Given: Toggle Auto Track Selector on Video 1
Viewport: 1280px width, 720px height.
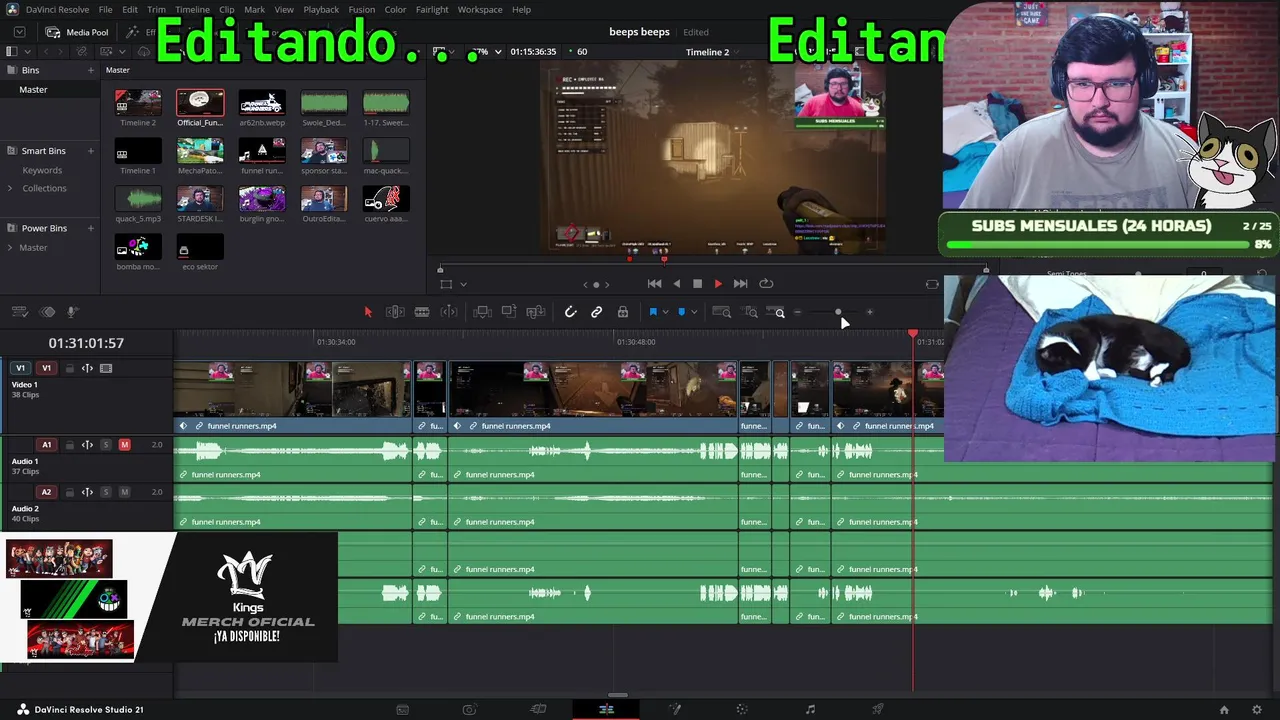Looking at the screenshot, I should point(87,368).
